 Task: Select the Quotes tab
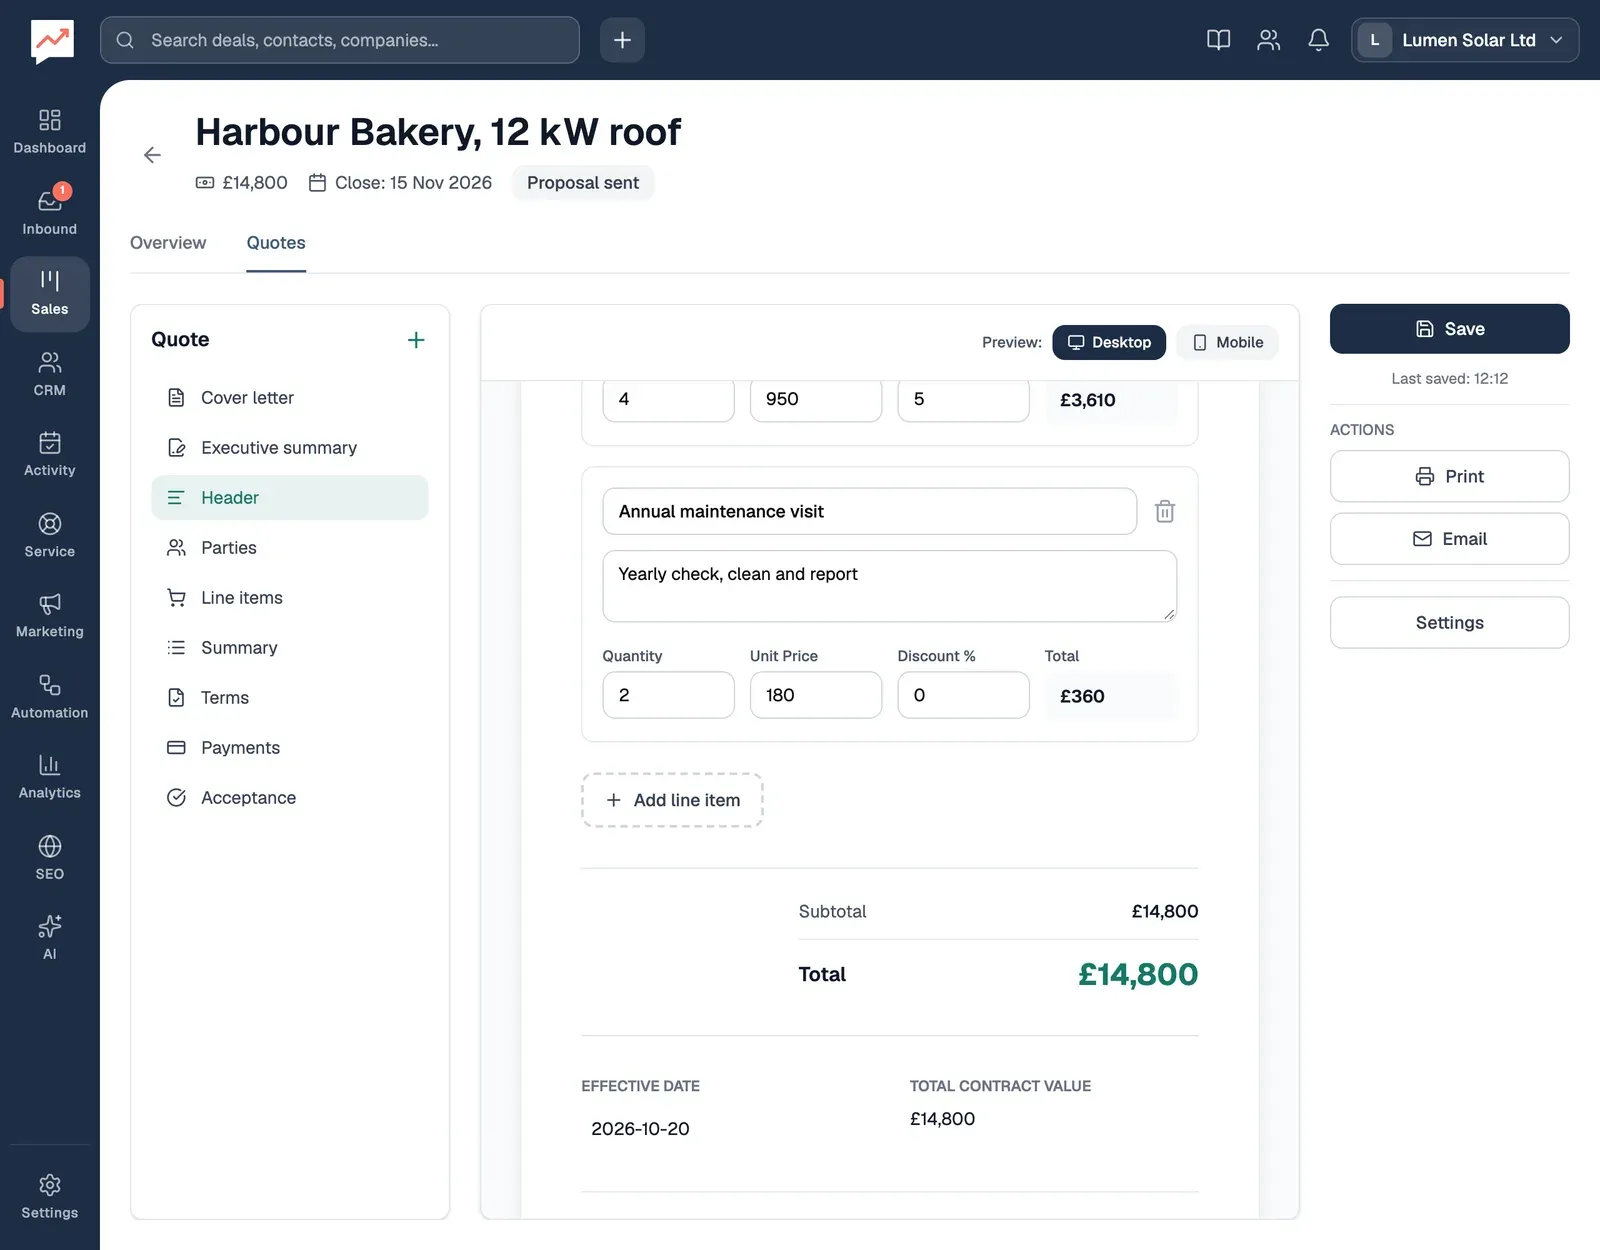(x=276, y=243)
